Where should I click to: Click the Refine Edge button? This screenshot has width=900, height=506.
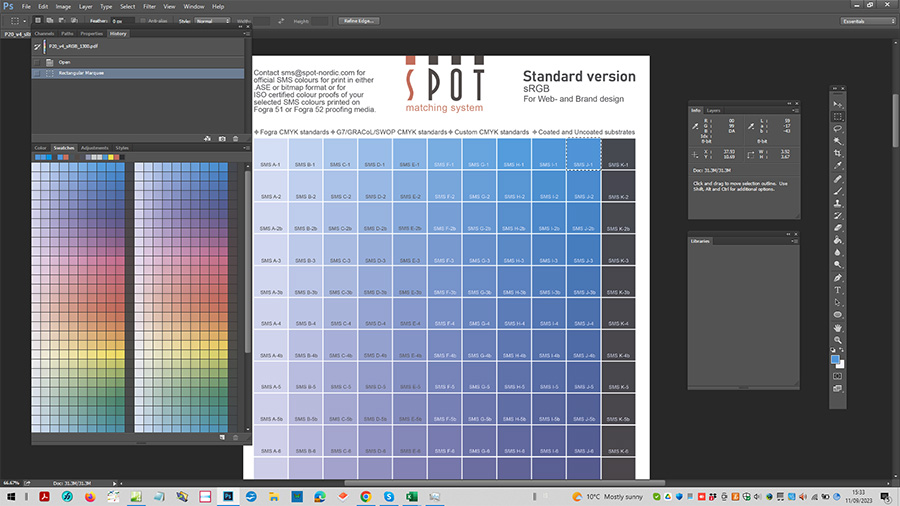(x=361, y=20)
